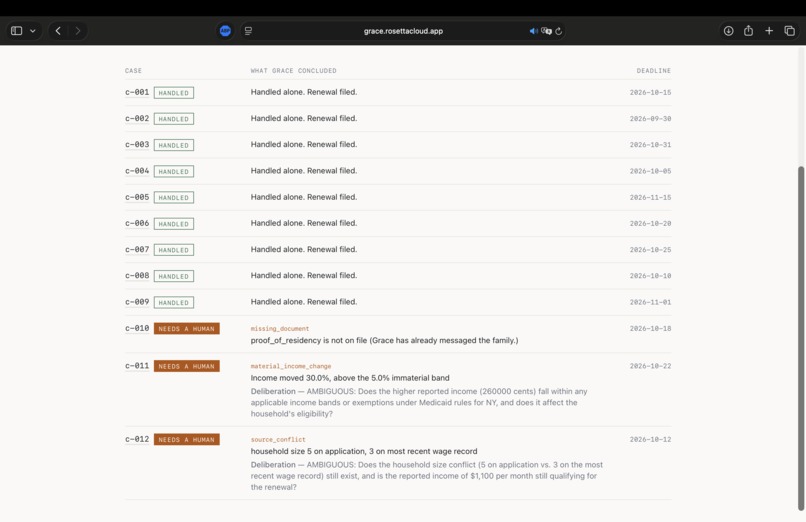Toggle the Safari sidebar icon
Viewport: 806px width, 522px height.
[x=16, y=31]
